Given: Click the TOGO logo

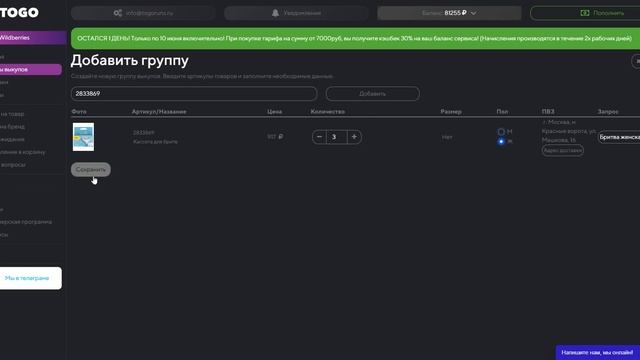Looking at the screenshot, I should (x=19, y=13).
